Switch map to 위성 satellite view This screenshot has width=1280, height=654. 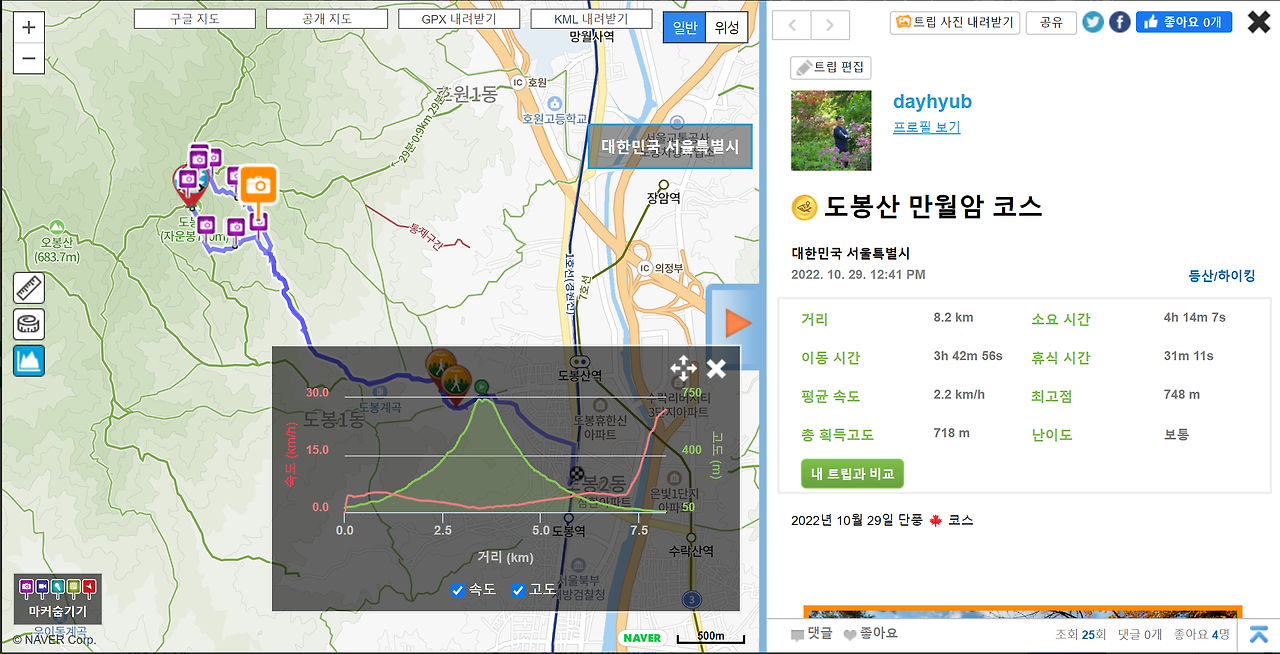click(x=727, y=28)
